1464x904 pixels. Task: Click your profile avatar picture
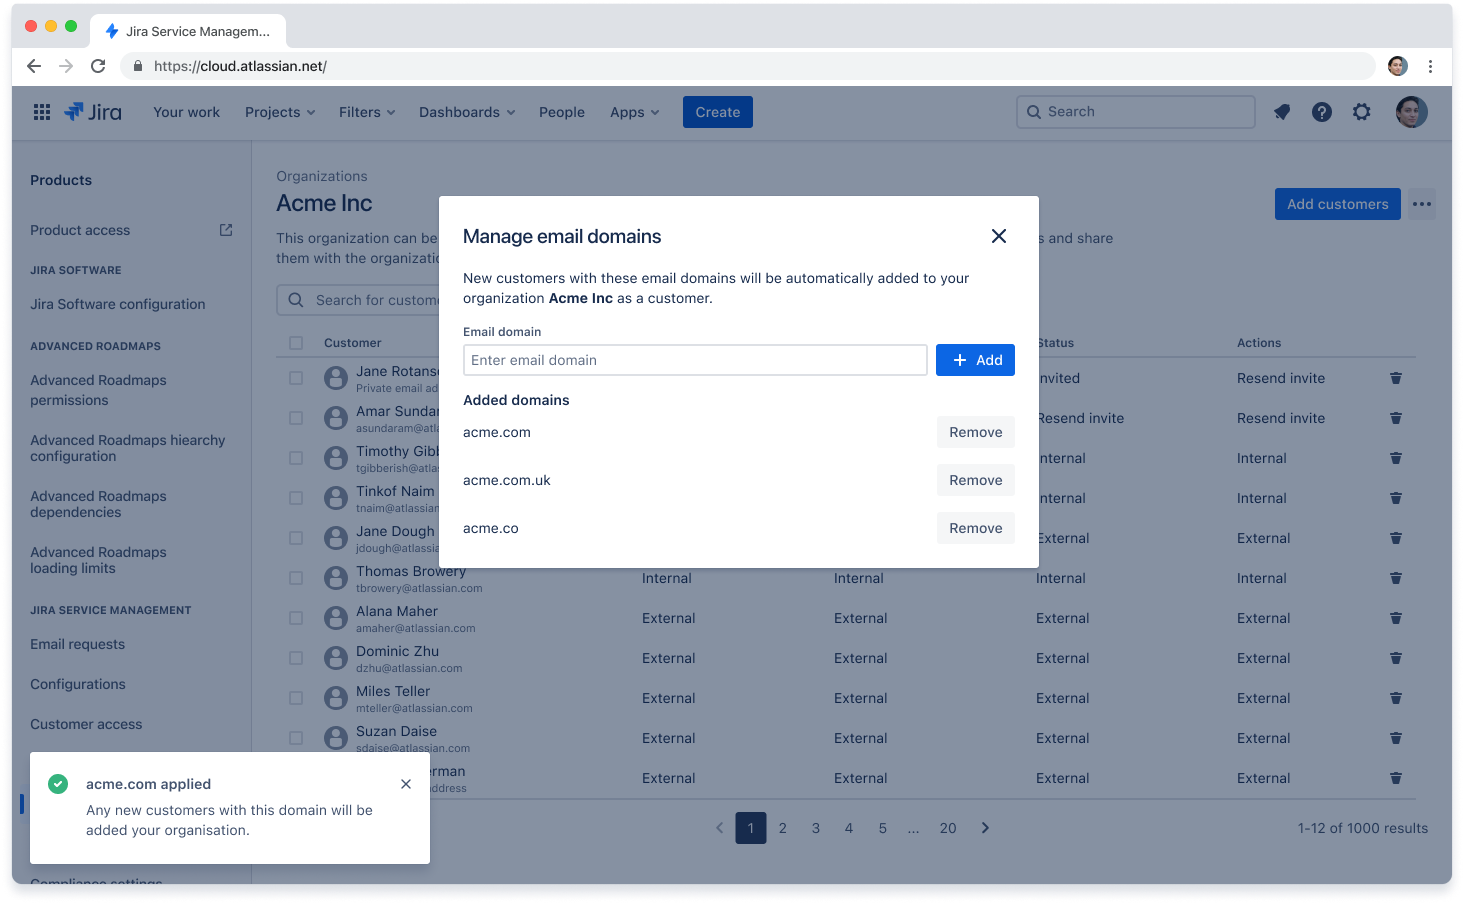point(1412,111)
